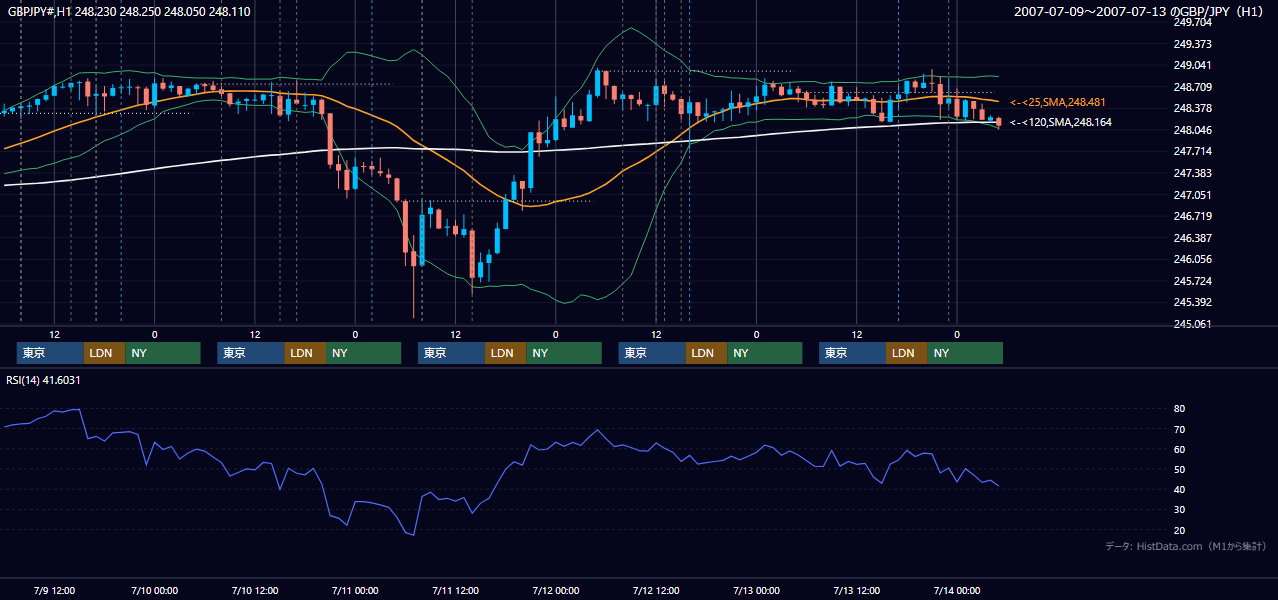Click the rightmost NY session block
The width and height of the screenshot is (1278, 600).
[965, 353]
